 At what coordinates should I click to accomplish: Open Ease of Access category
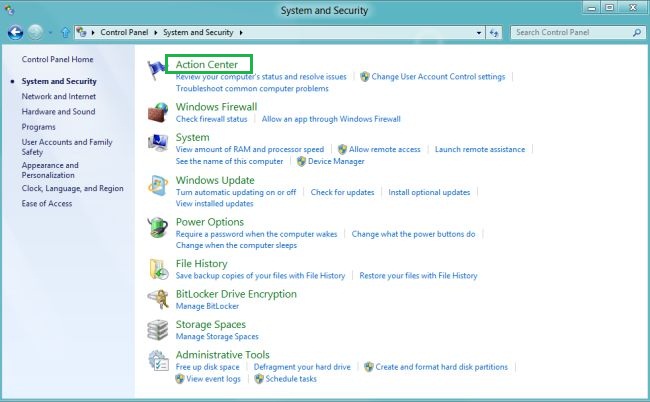[x=46, y=203]
